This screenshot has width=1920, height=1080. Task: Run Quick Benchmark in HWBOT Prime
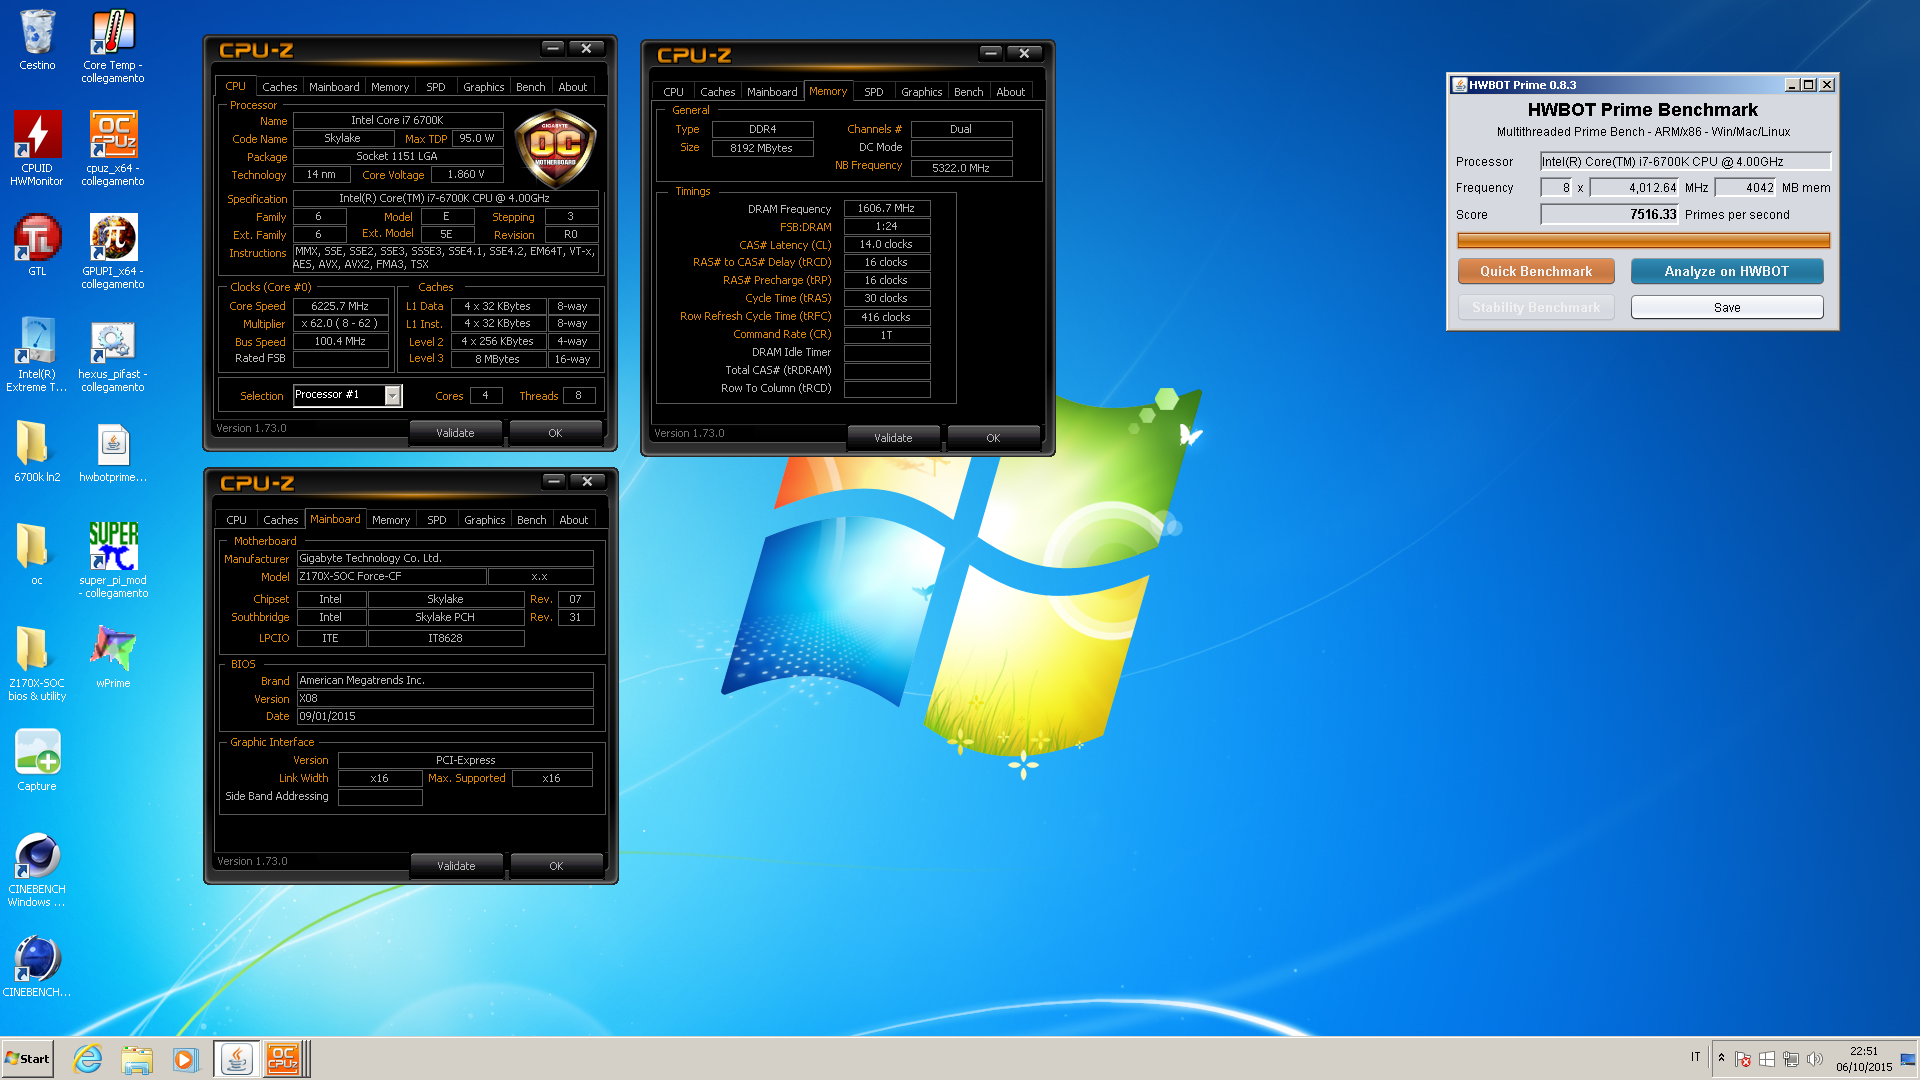[1536, 271]
